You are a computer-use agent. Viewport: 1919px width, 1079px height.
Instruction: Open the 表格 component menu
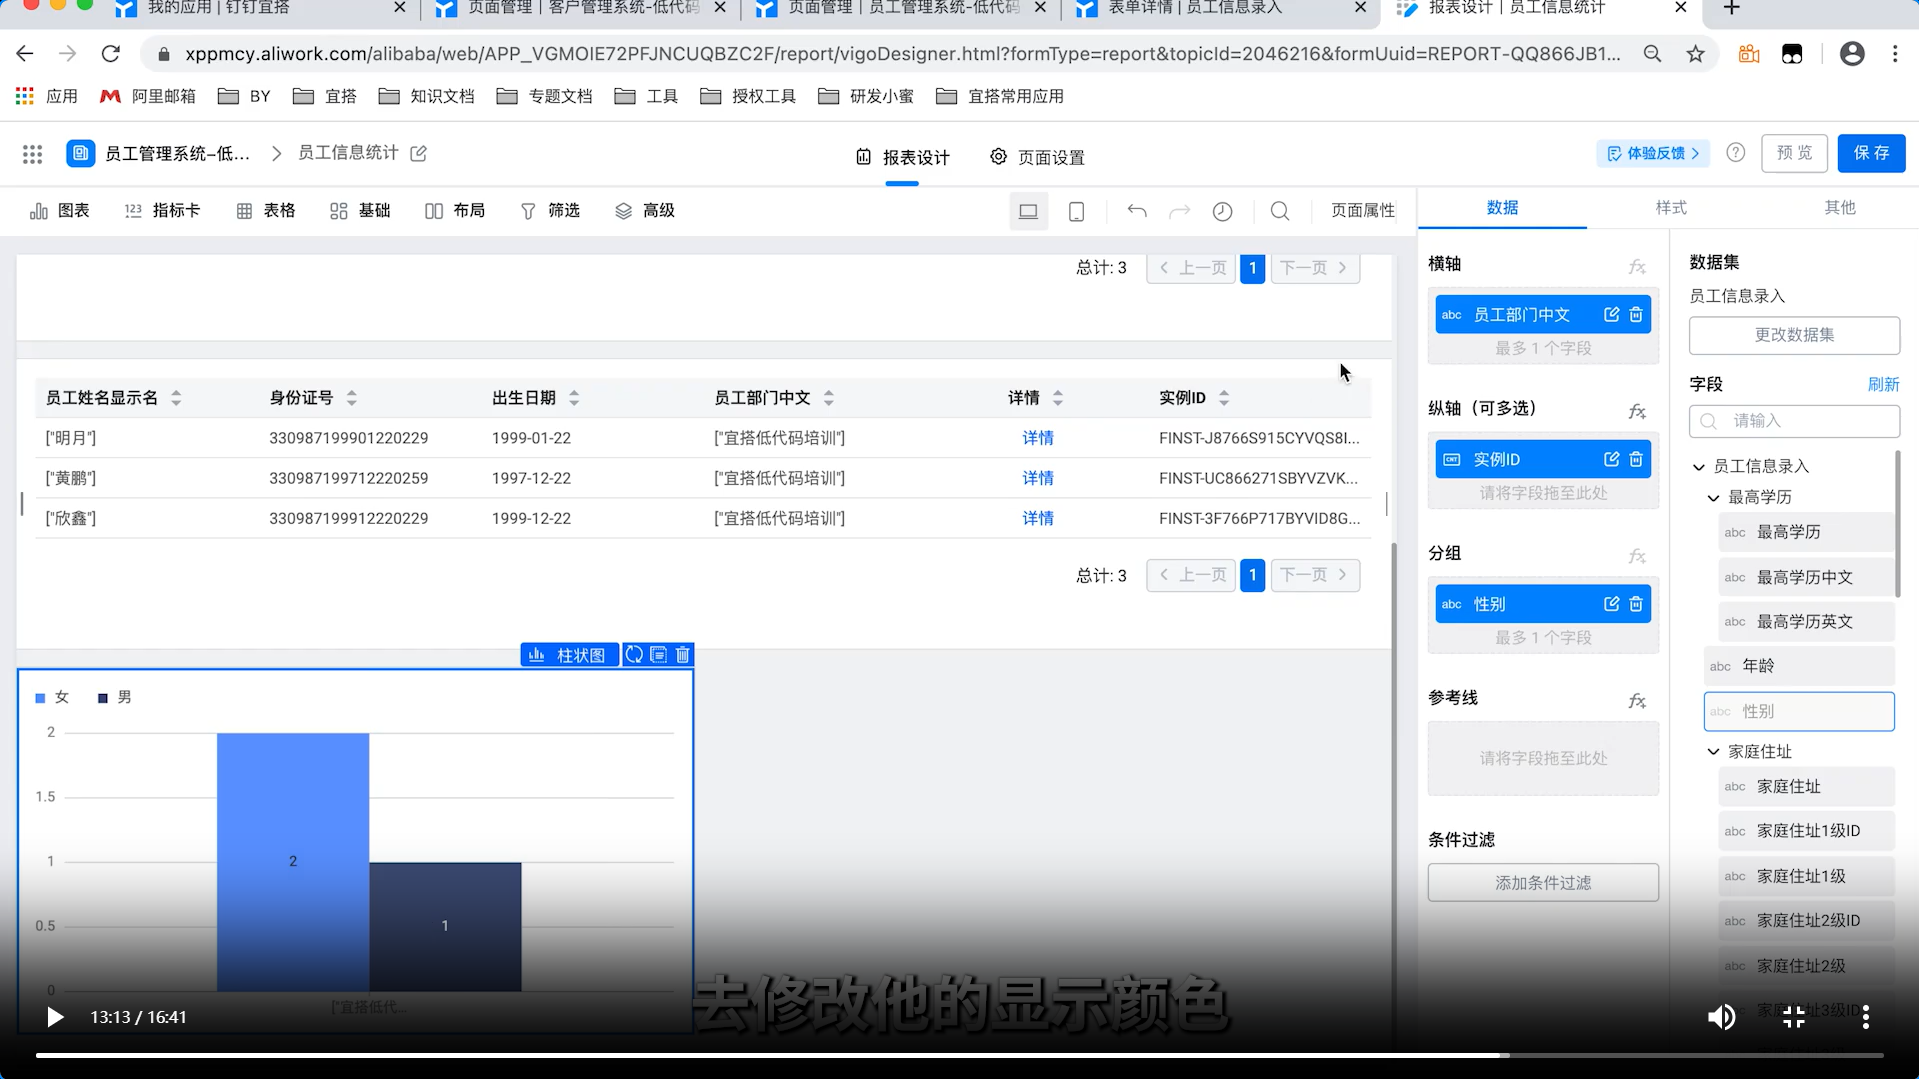click(x=266, y=211)
